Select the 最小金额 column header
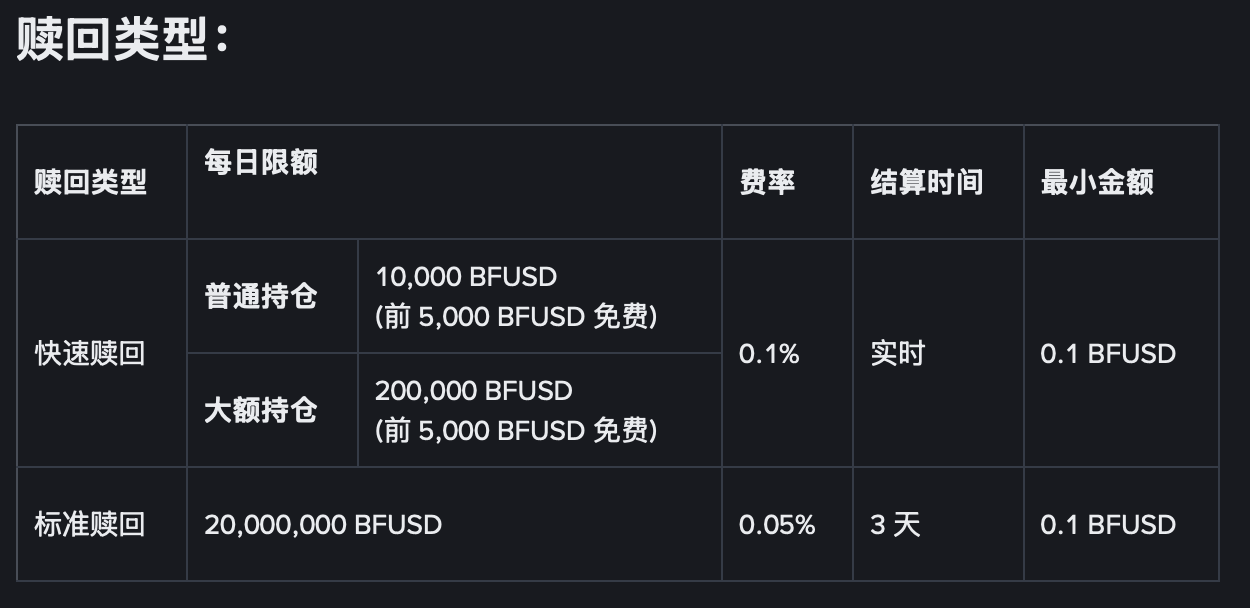 tap(1097, 182)
